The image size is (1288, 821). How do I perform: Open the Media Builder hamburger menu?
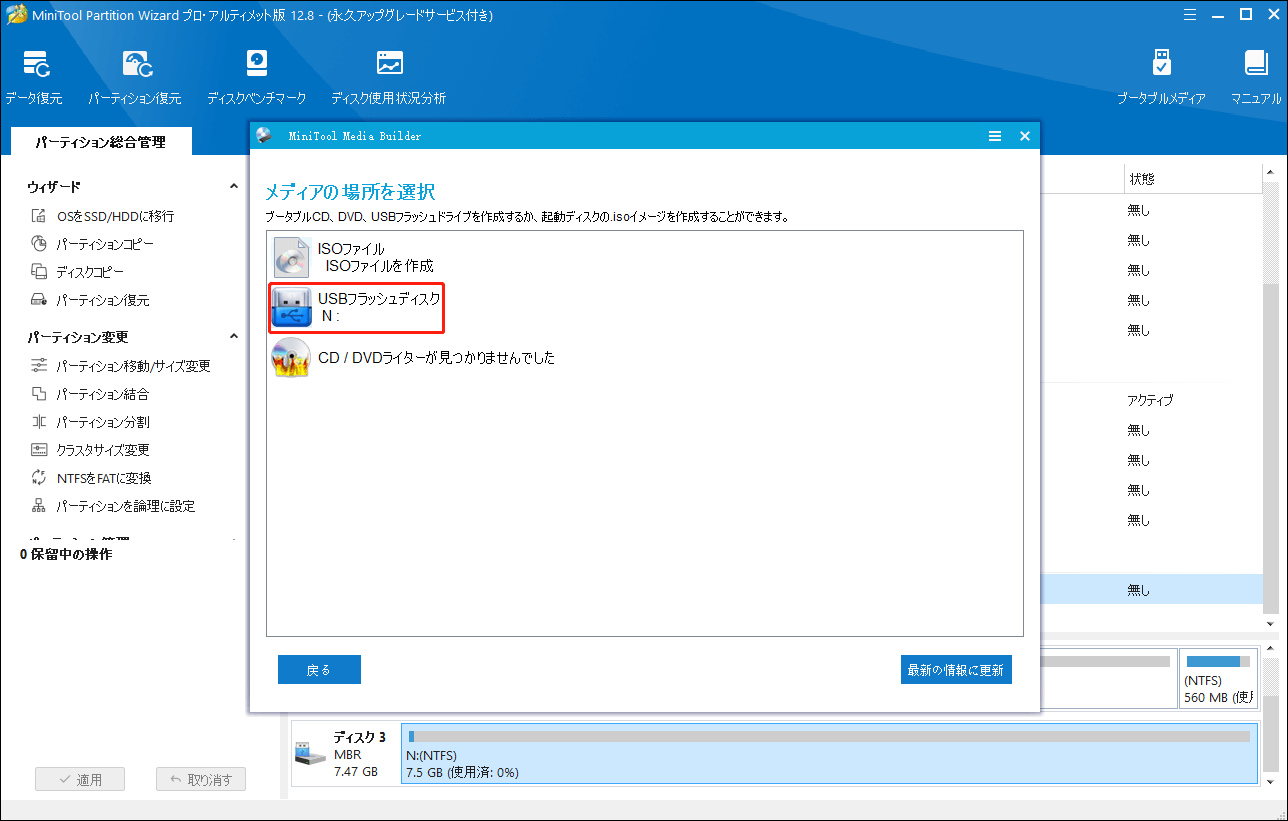click(995, 136)
